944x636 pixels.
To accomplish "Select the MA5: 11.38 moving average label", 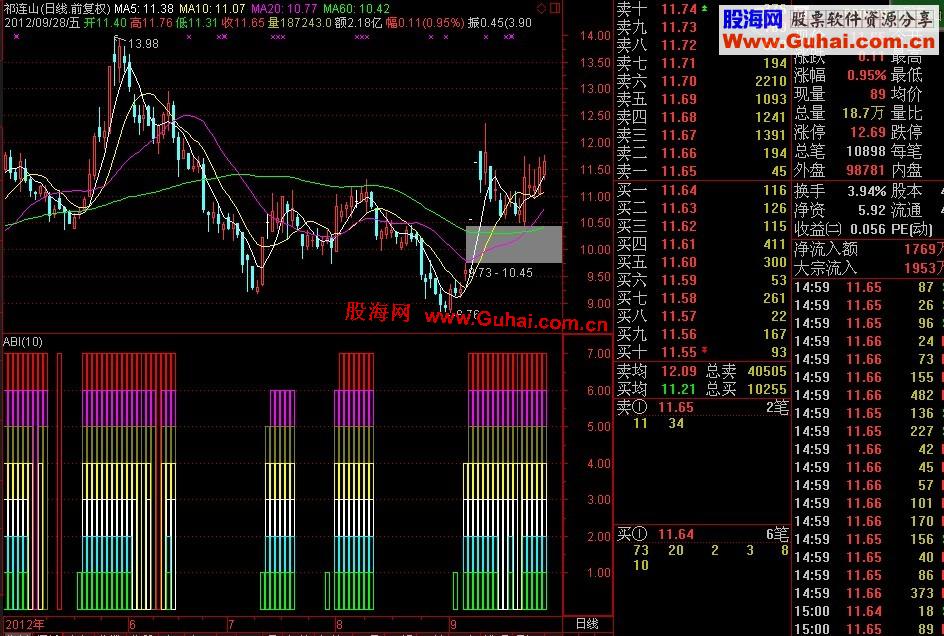I will pyautogui.click(x=144, y=8).
